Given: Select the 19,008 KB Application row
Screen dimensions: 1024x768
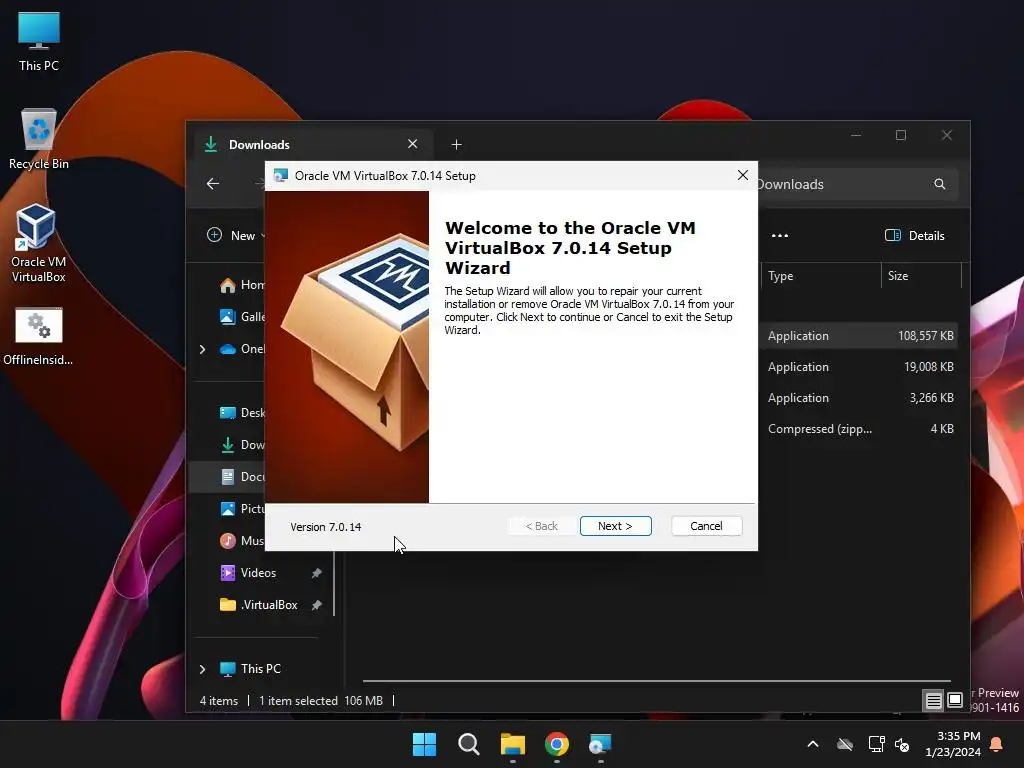Looking at the screenshot, I should [858, 367].
